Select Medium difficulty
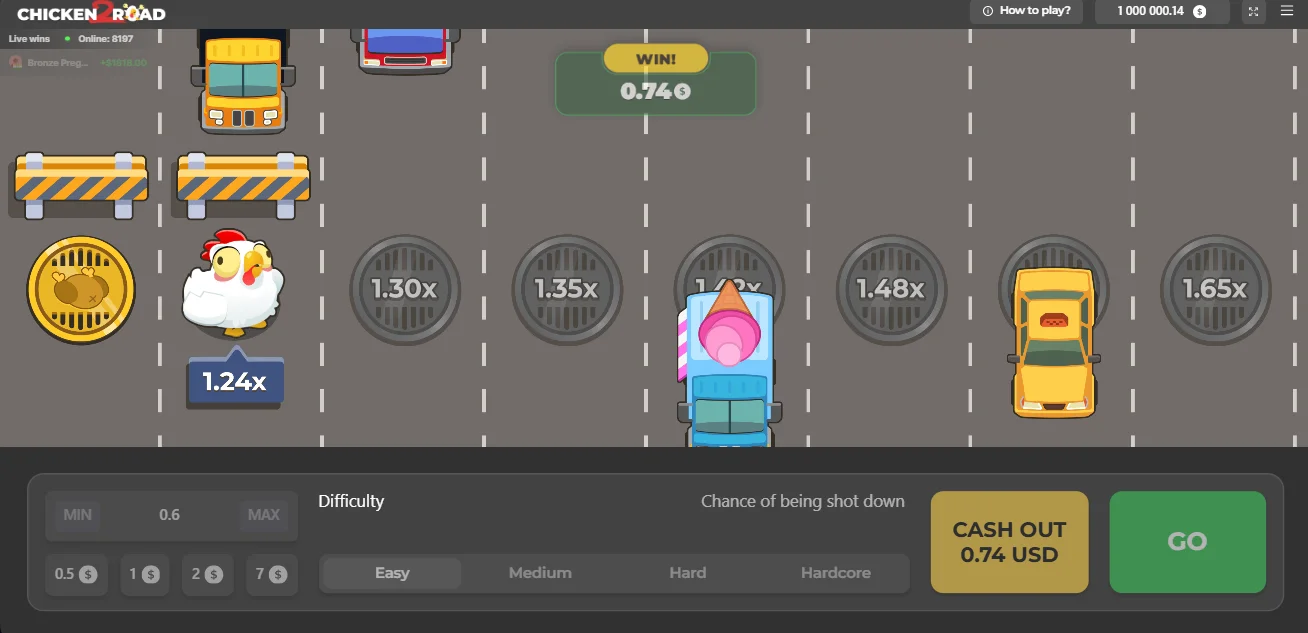 coord(540,573)
